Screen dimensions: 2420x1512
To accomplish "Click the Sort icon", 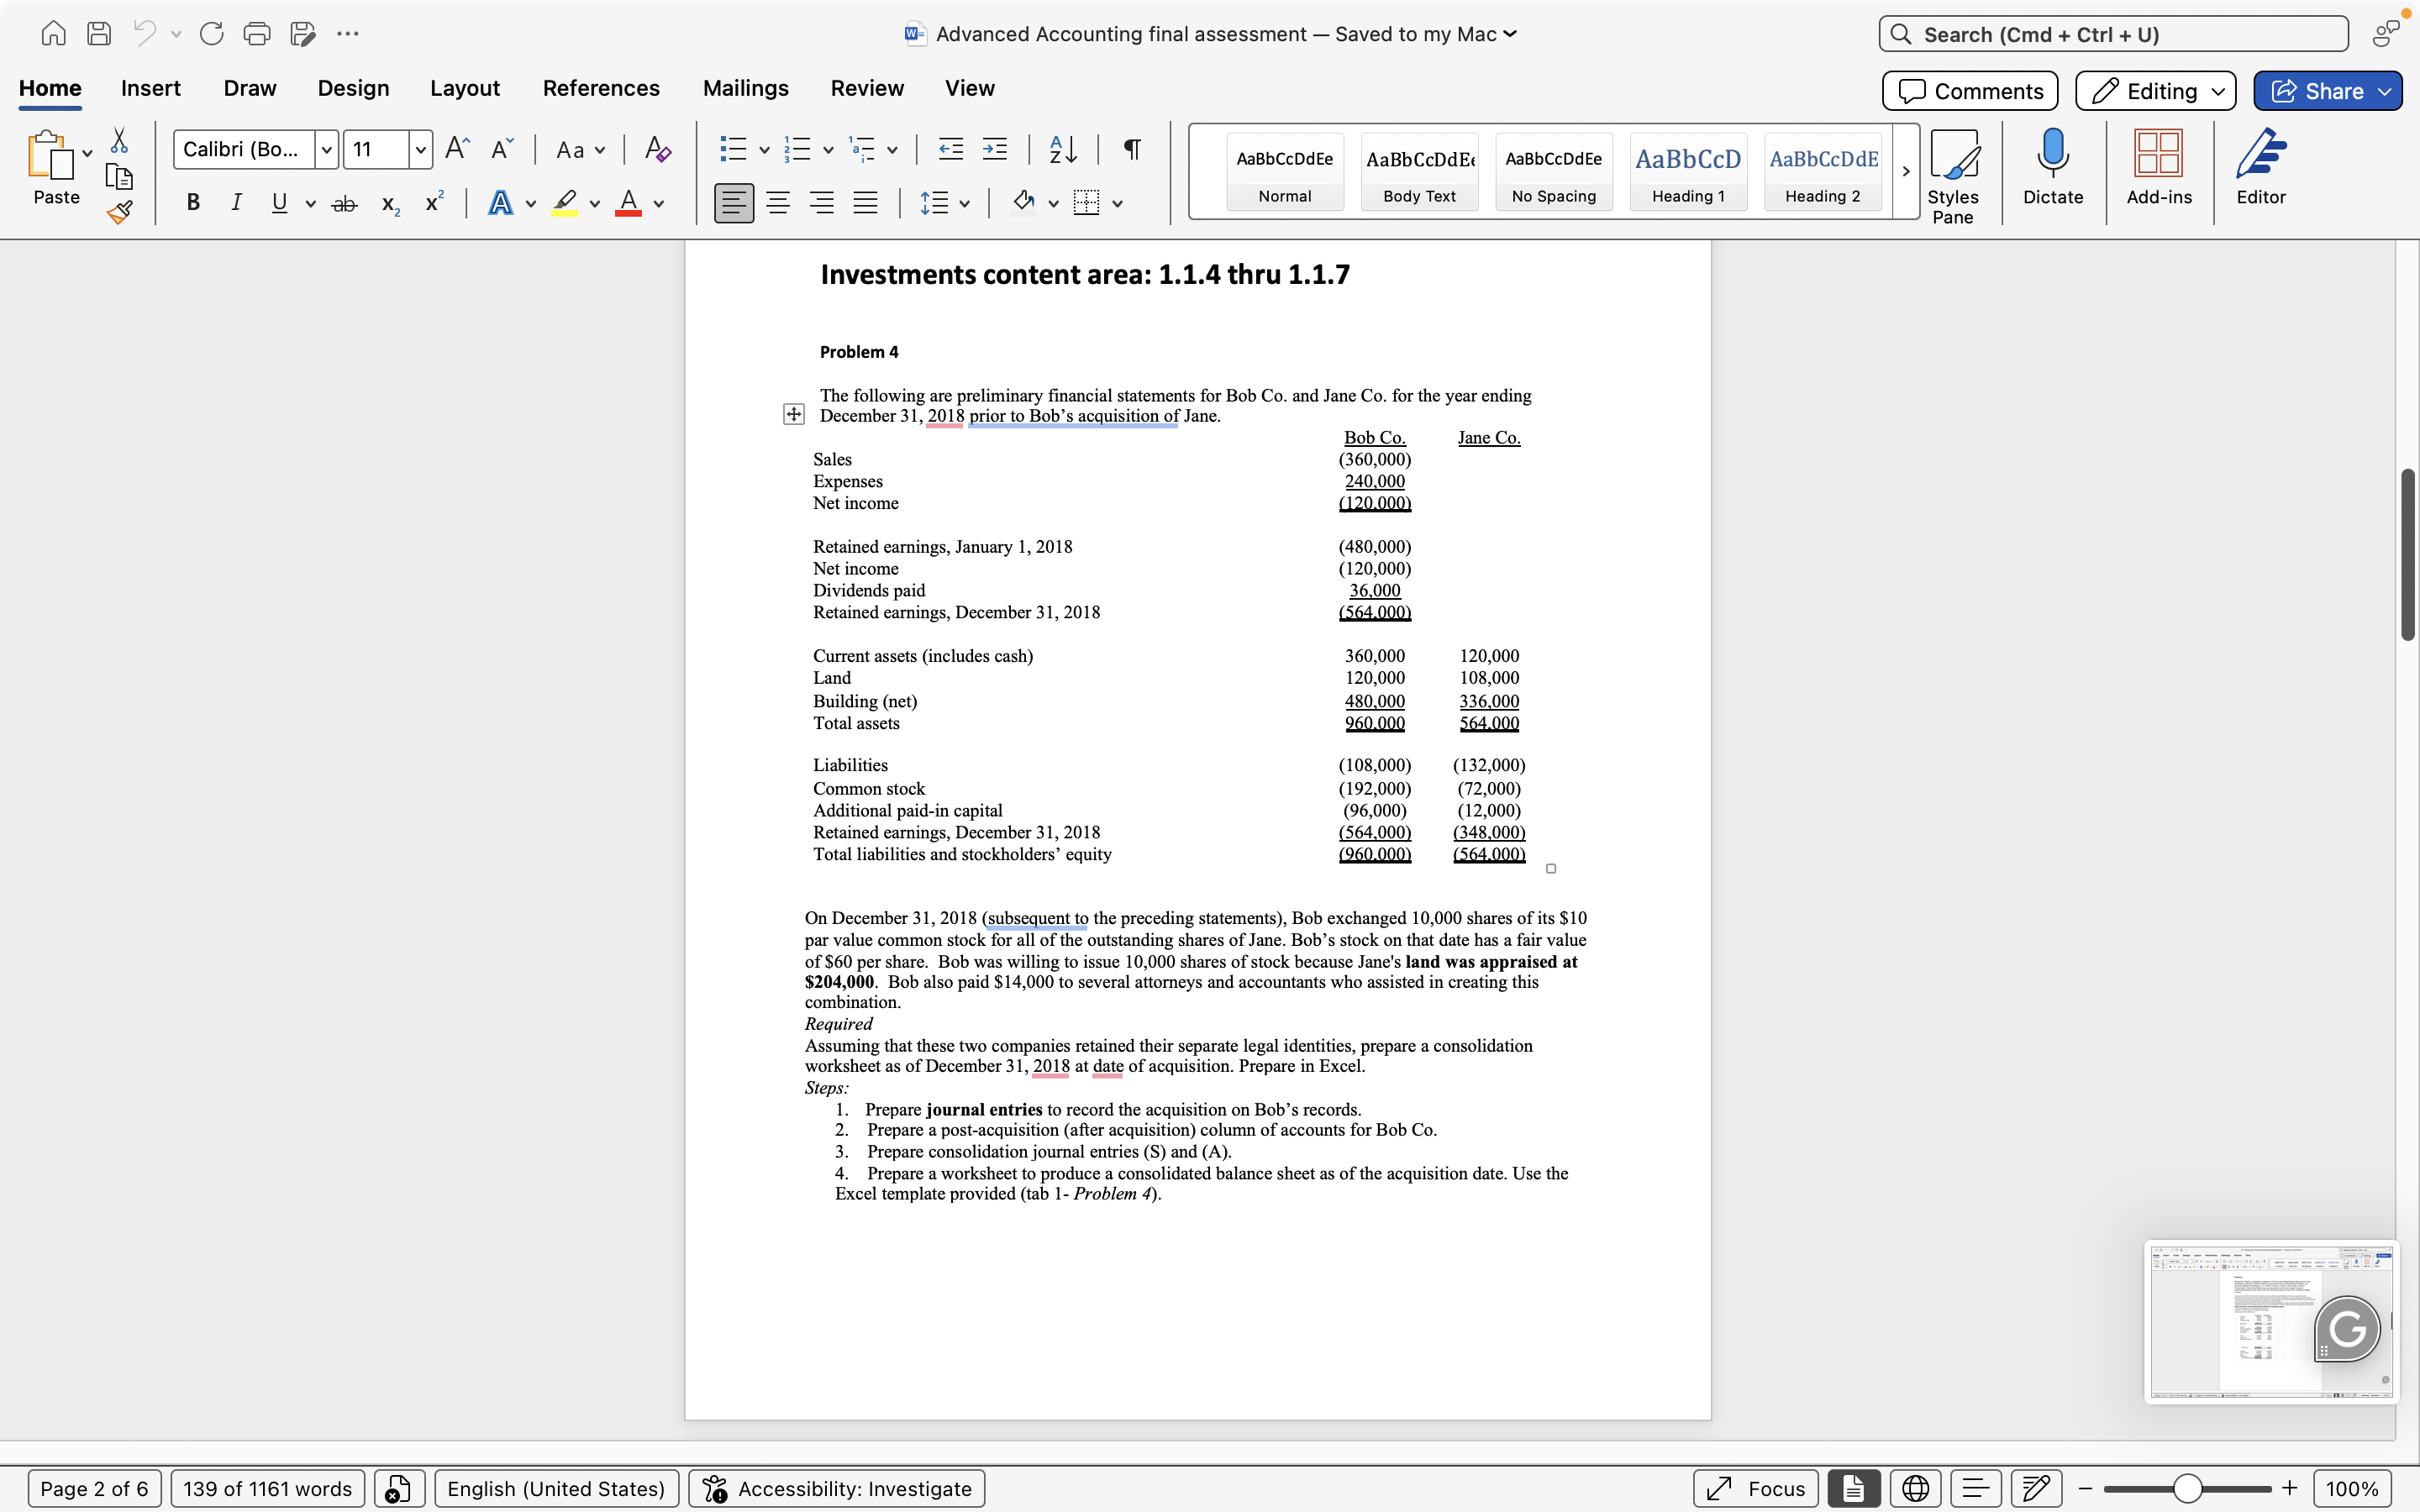I will click(x=1062, y=148).
